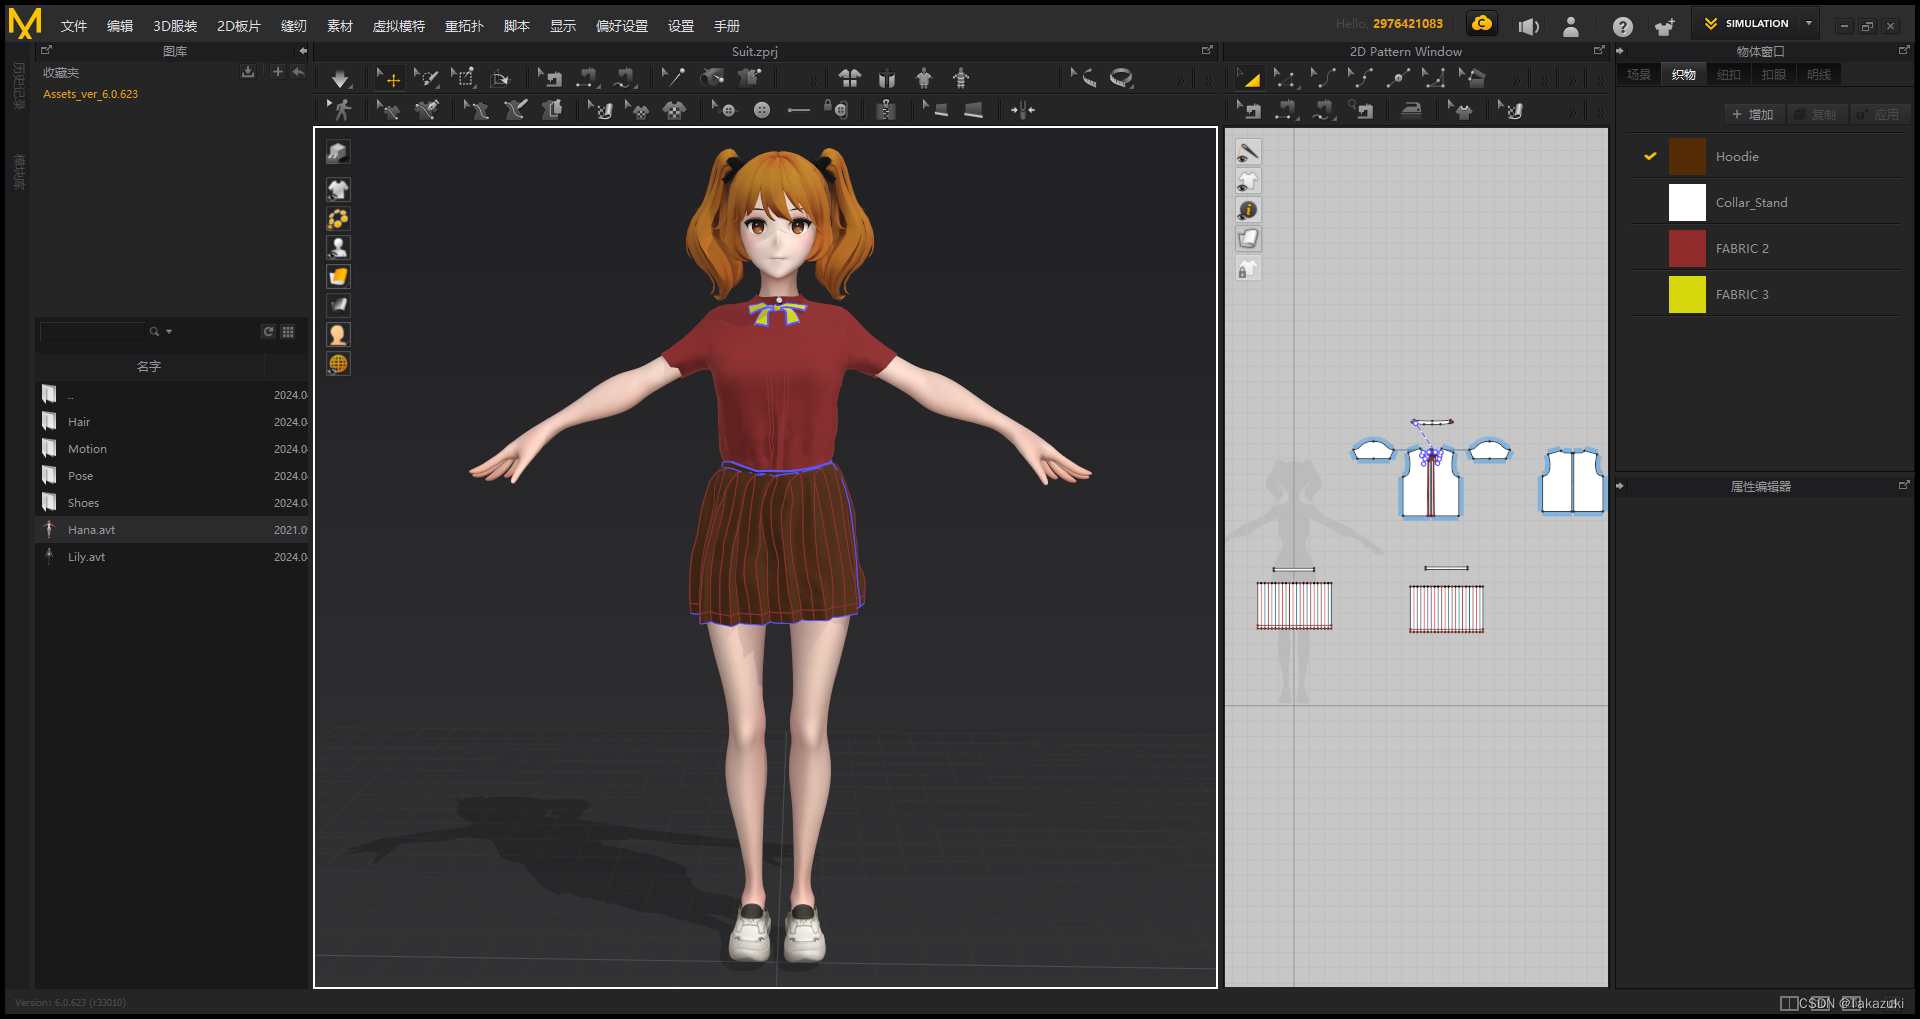Click the 增加 add fabric button

tap(1752, 115)
